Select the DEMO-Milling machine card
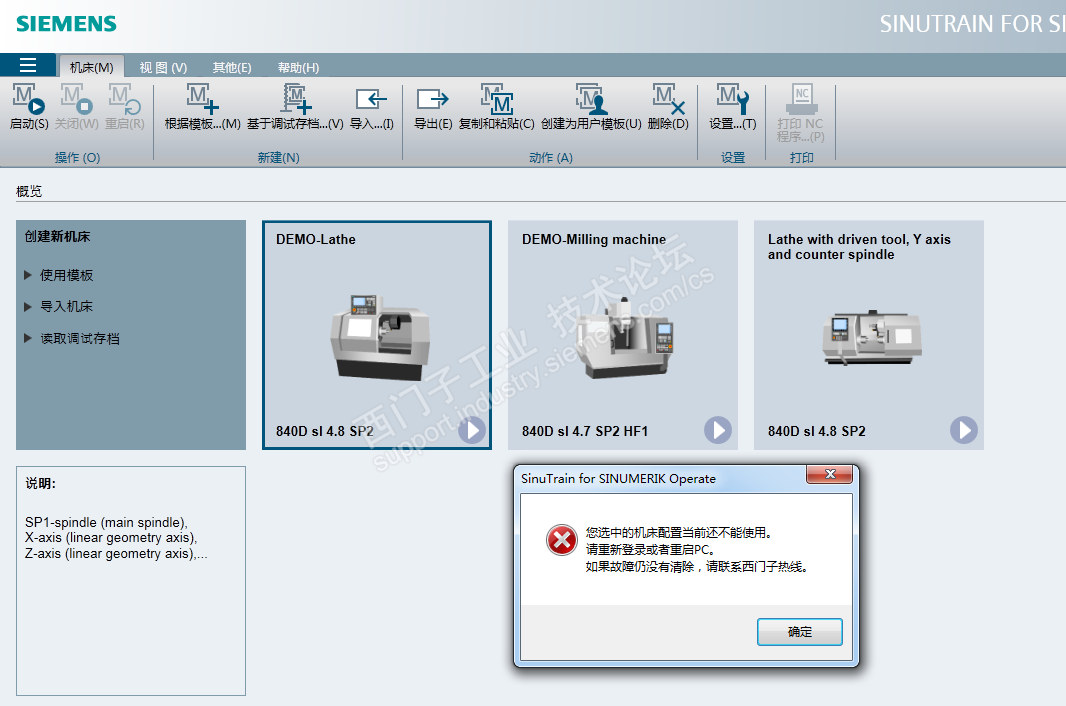 point(623,335)
